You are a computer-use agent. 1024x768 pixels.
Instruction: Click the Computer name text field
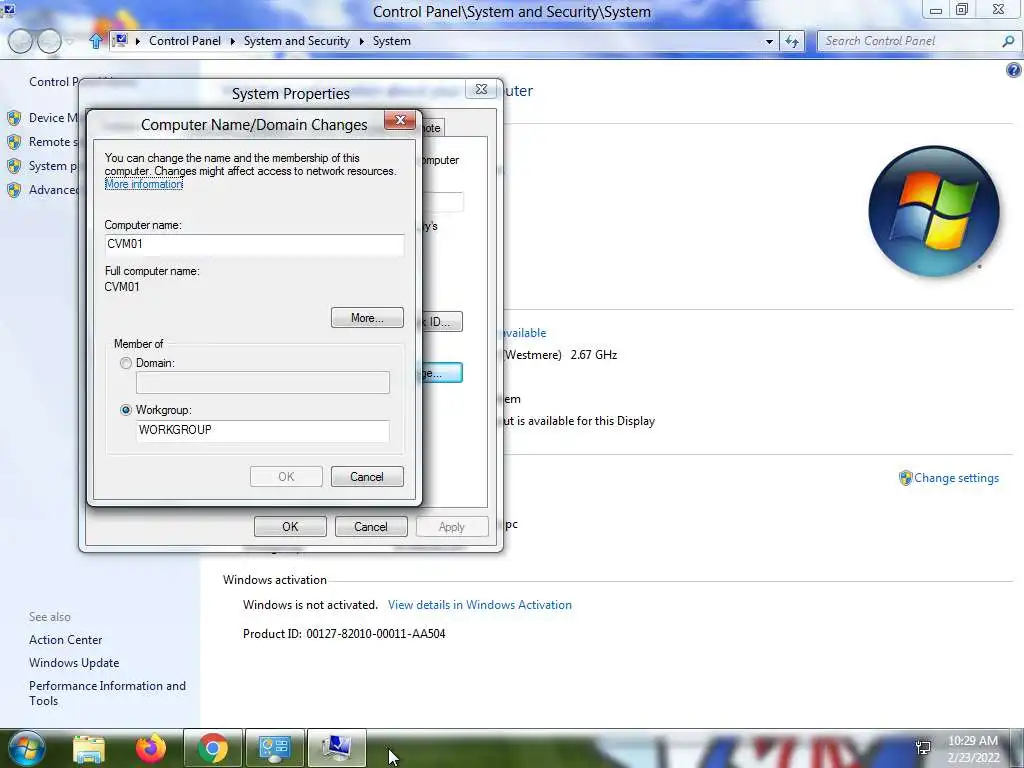pos(254,244)
